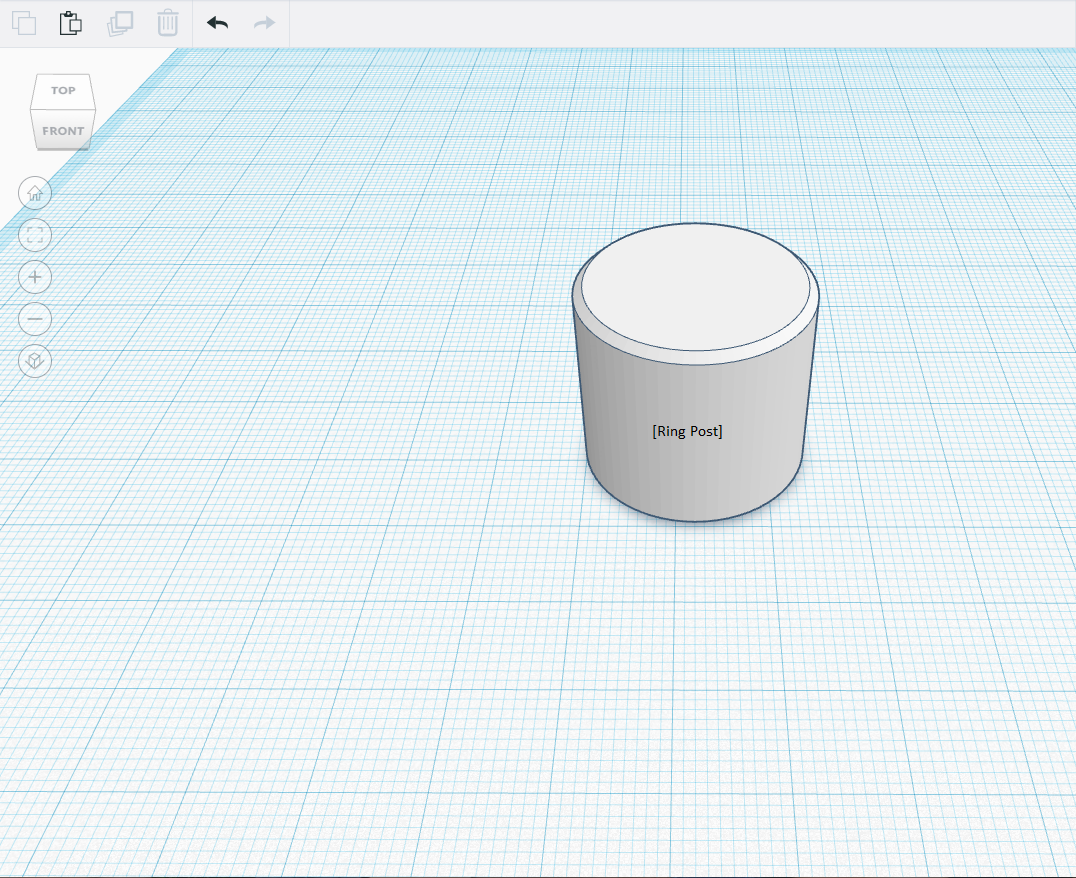Click the Delete trash icon
The width and height of the screenshot is (1076, 878).
pos(167,22)
